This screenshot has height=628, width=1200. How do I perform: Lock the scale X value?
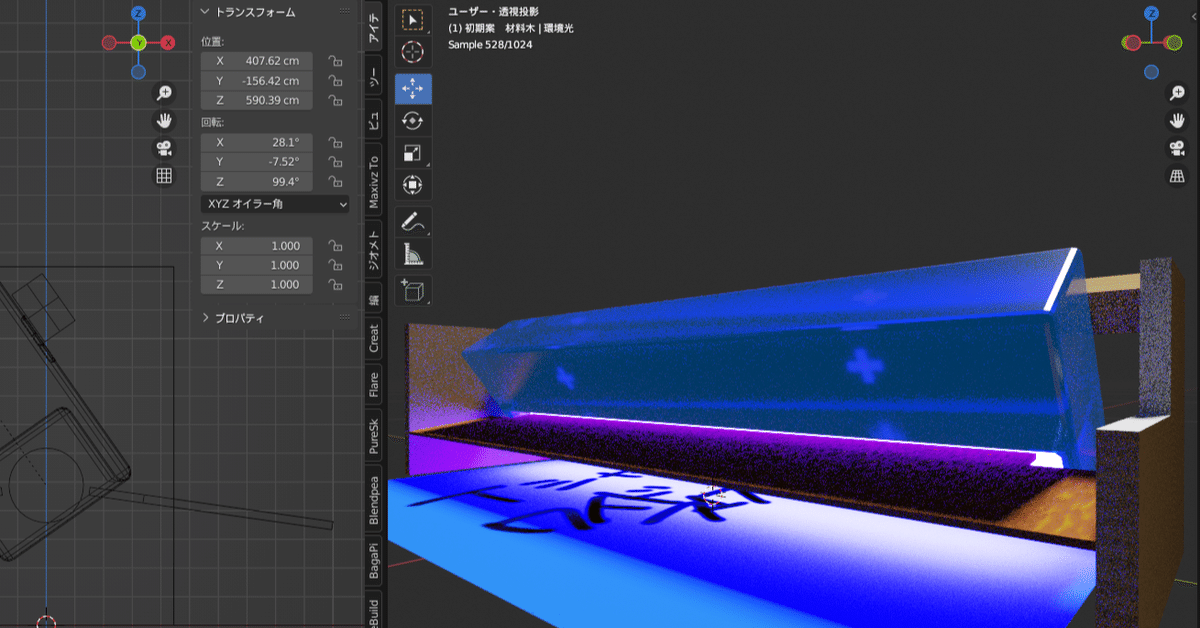click(336, 245)
